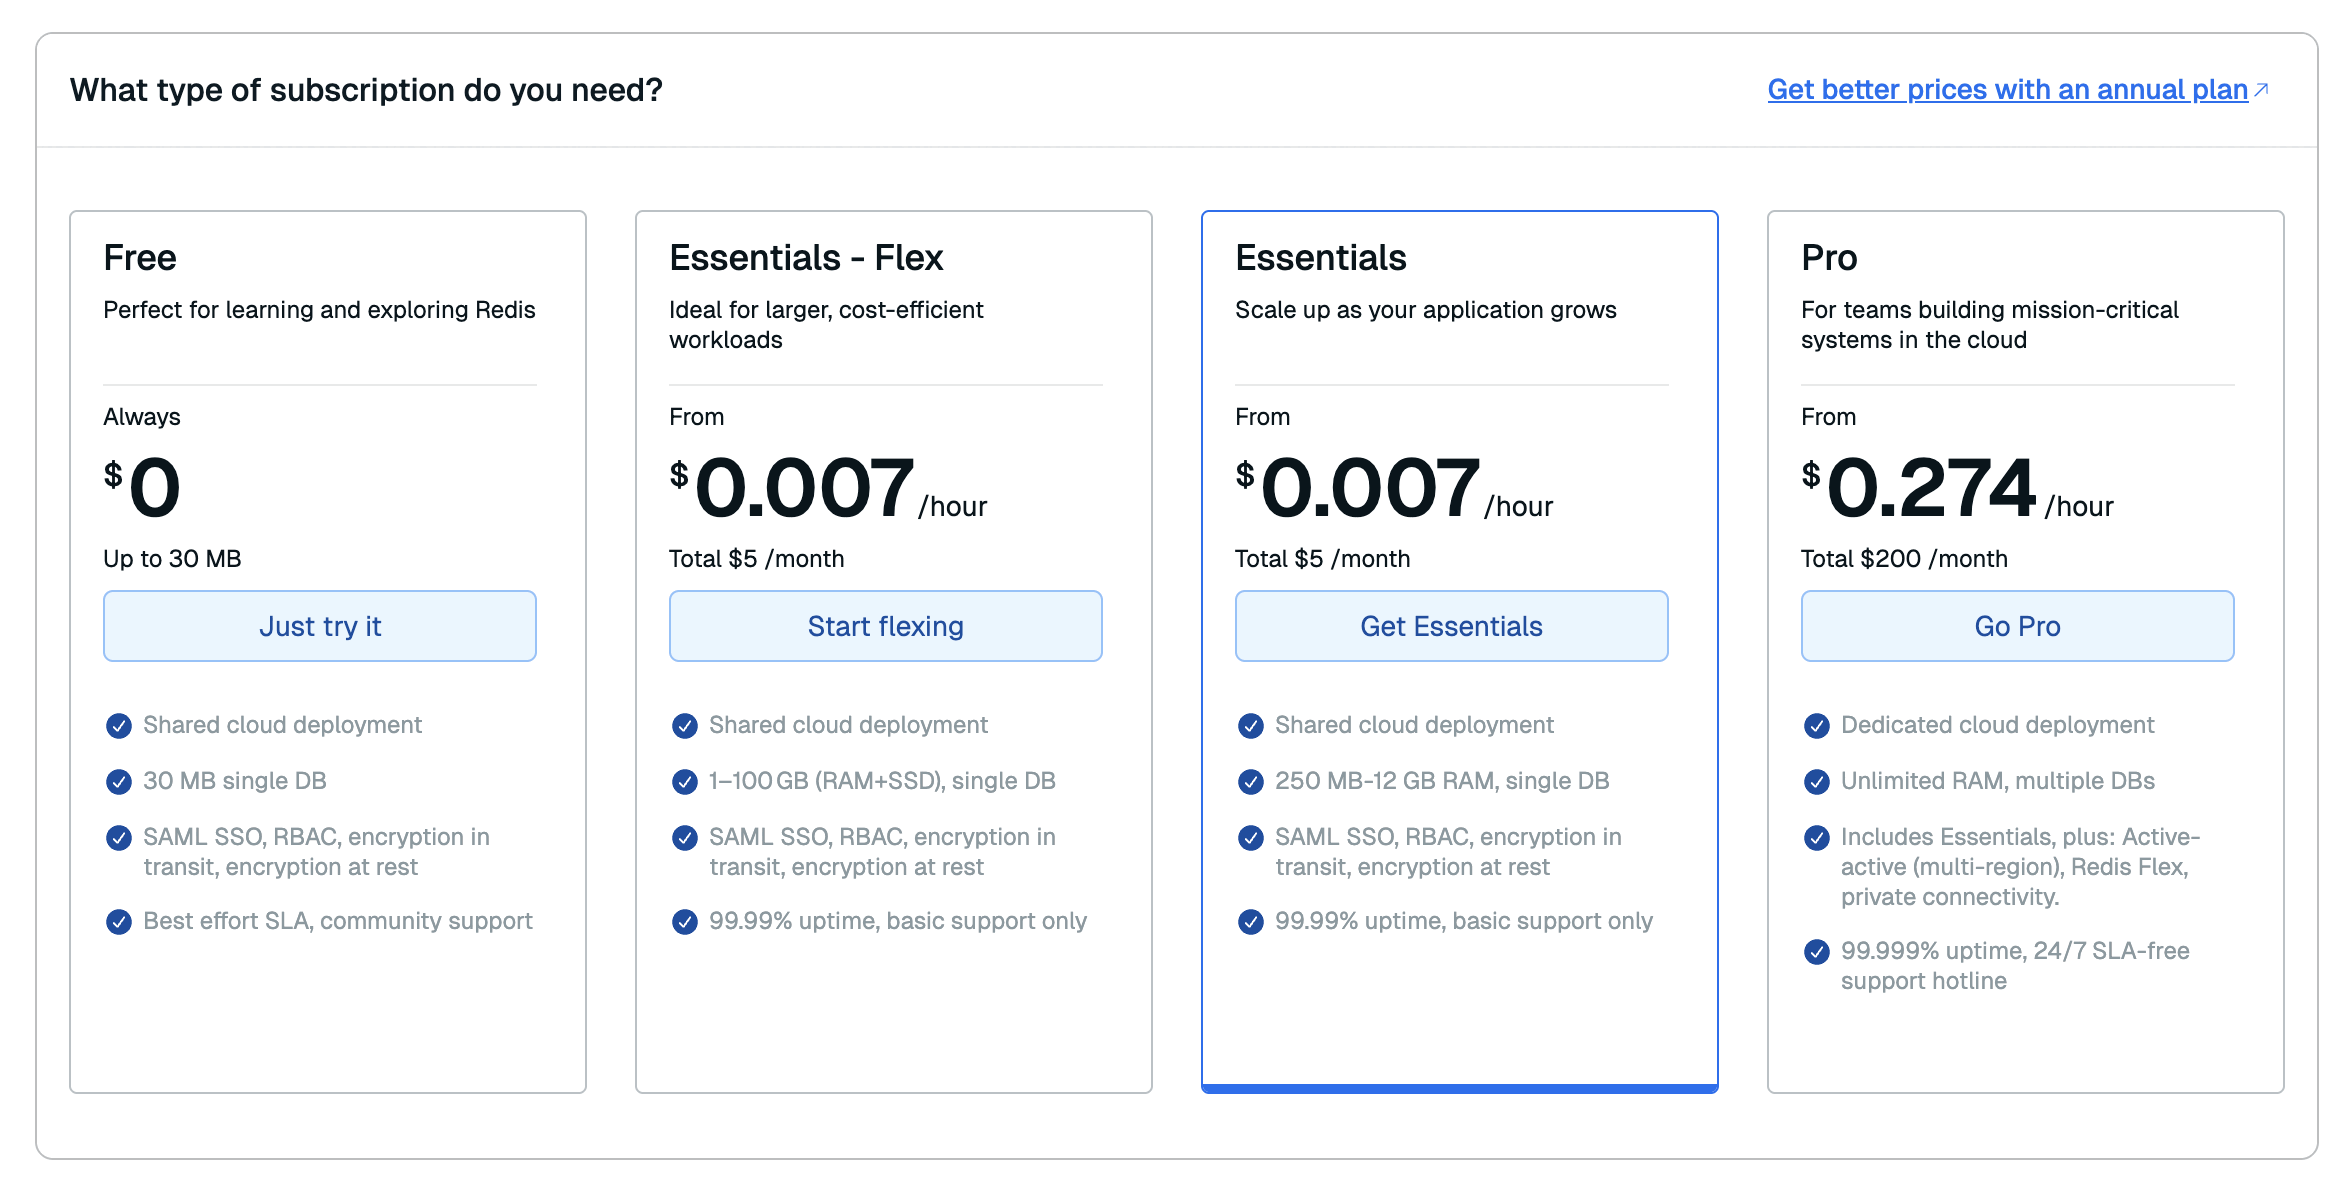Viewport: 2348px width, 1188px height.
Task: Click the Go Pro button
Action: [2017, 626]
